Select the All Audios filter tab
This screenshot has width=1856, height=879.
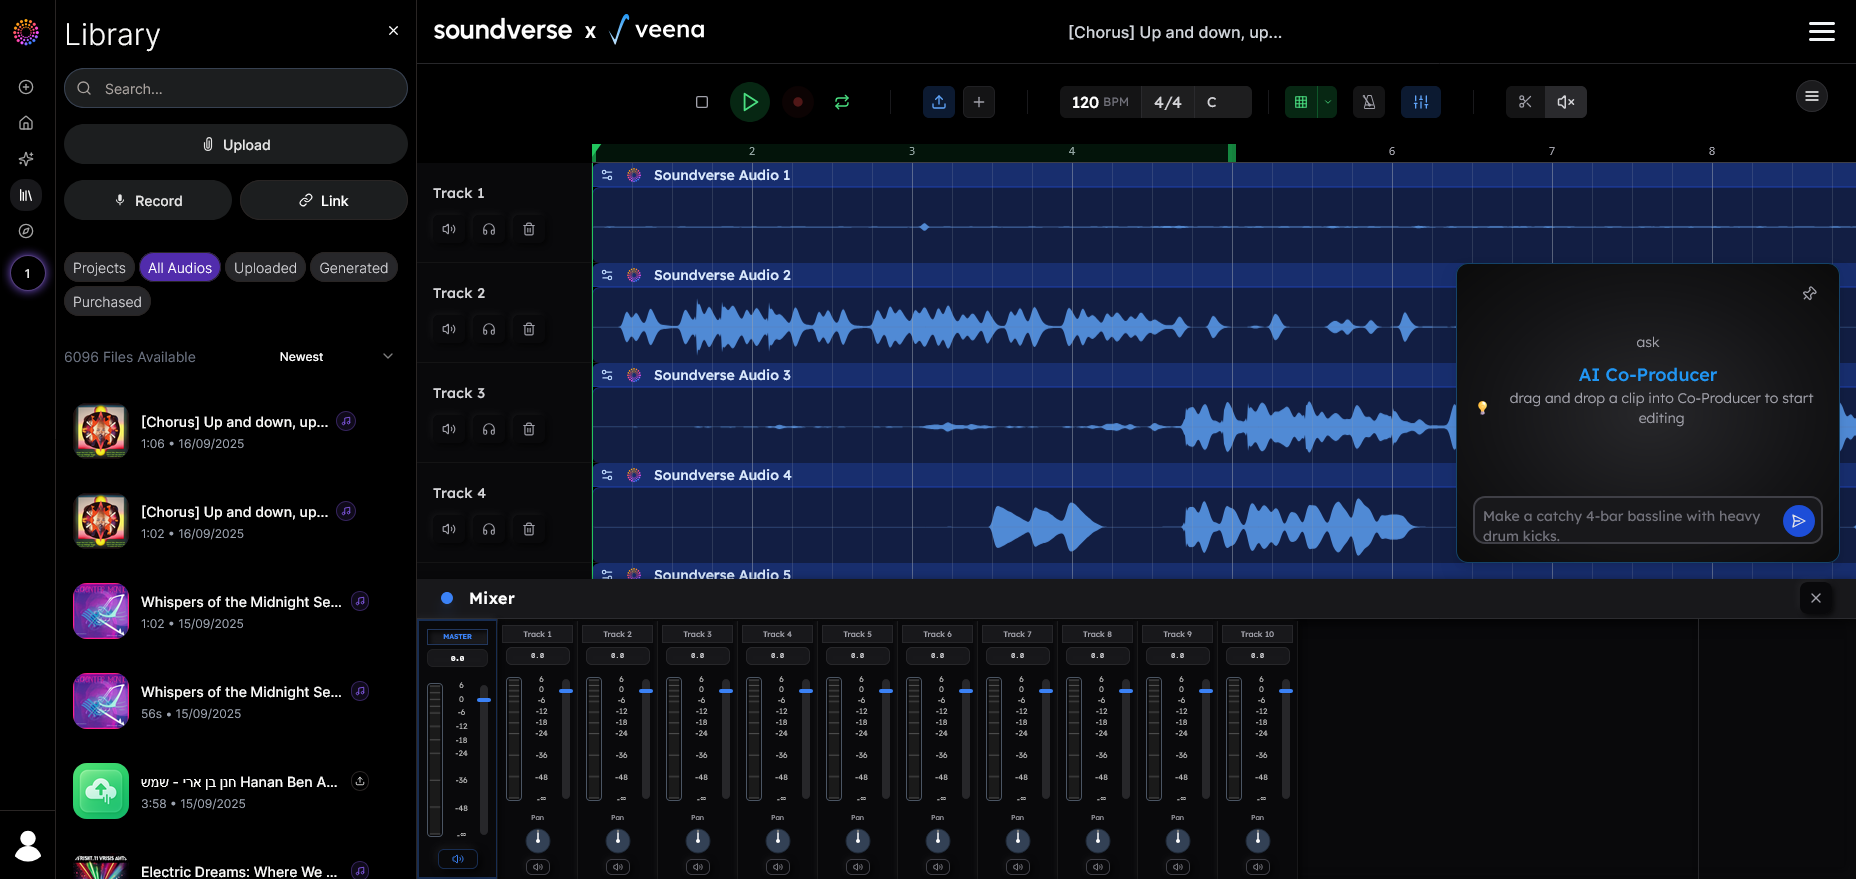point(180,268)
